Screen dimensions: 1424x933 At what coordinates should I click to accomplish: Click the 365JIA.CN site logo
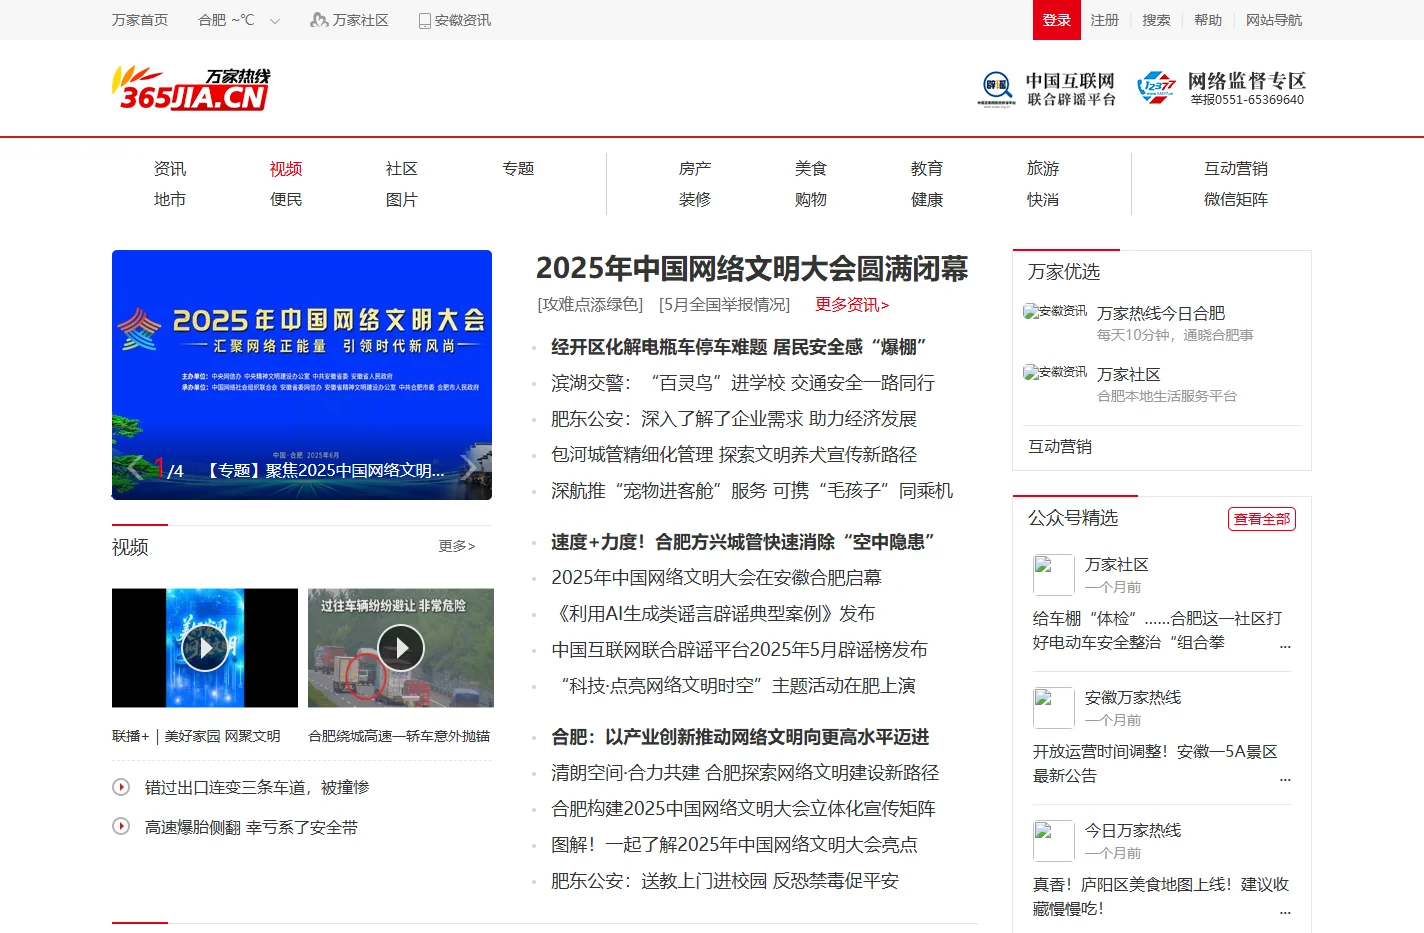pyautogui.click(x=191, y=88)
